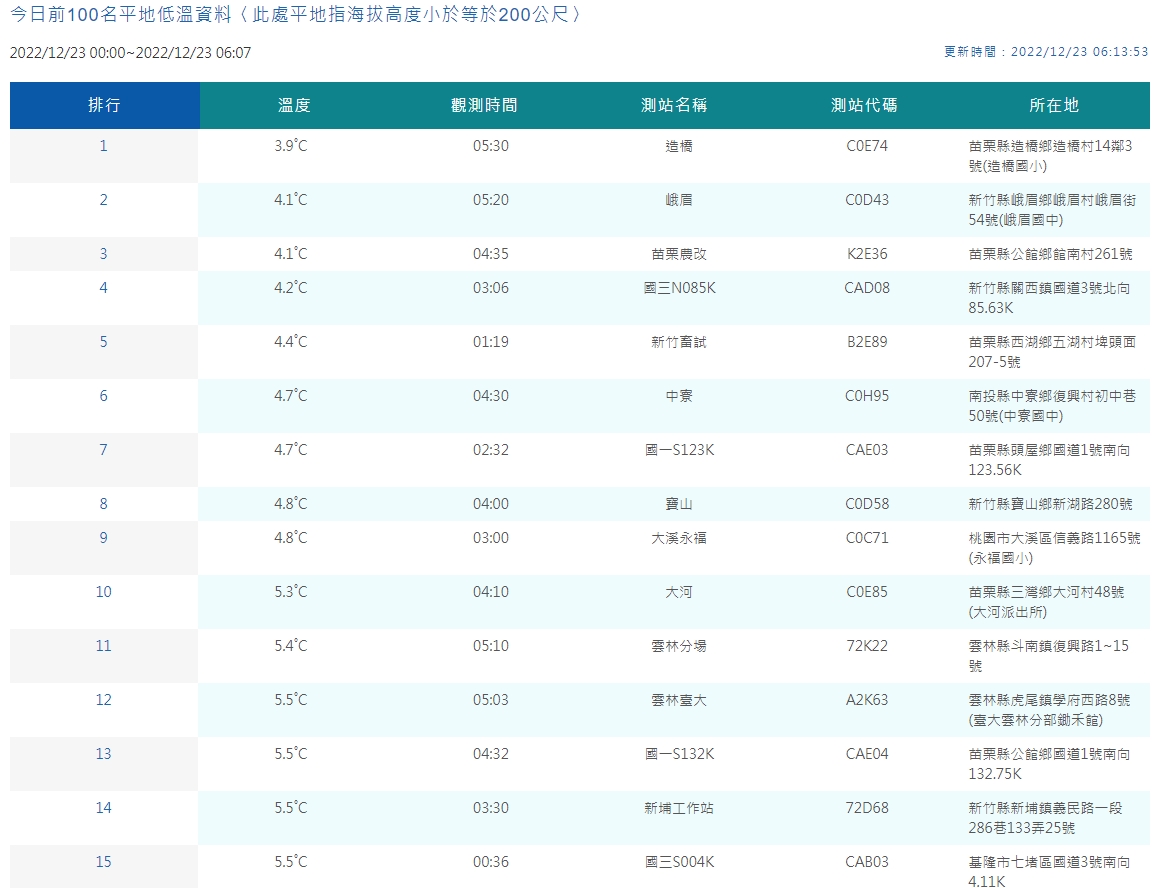Click observation time 05:20
This screenshot has width=1155, height=888.
[491, 200]
